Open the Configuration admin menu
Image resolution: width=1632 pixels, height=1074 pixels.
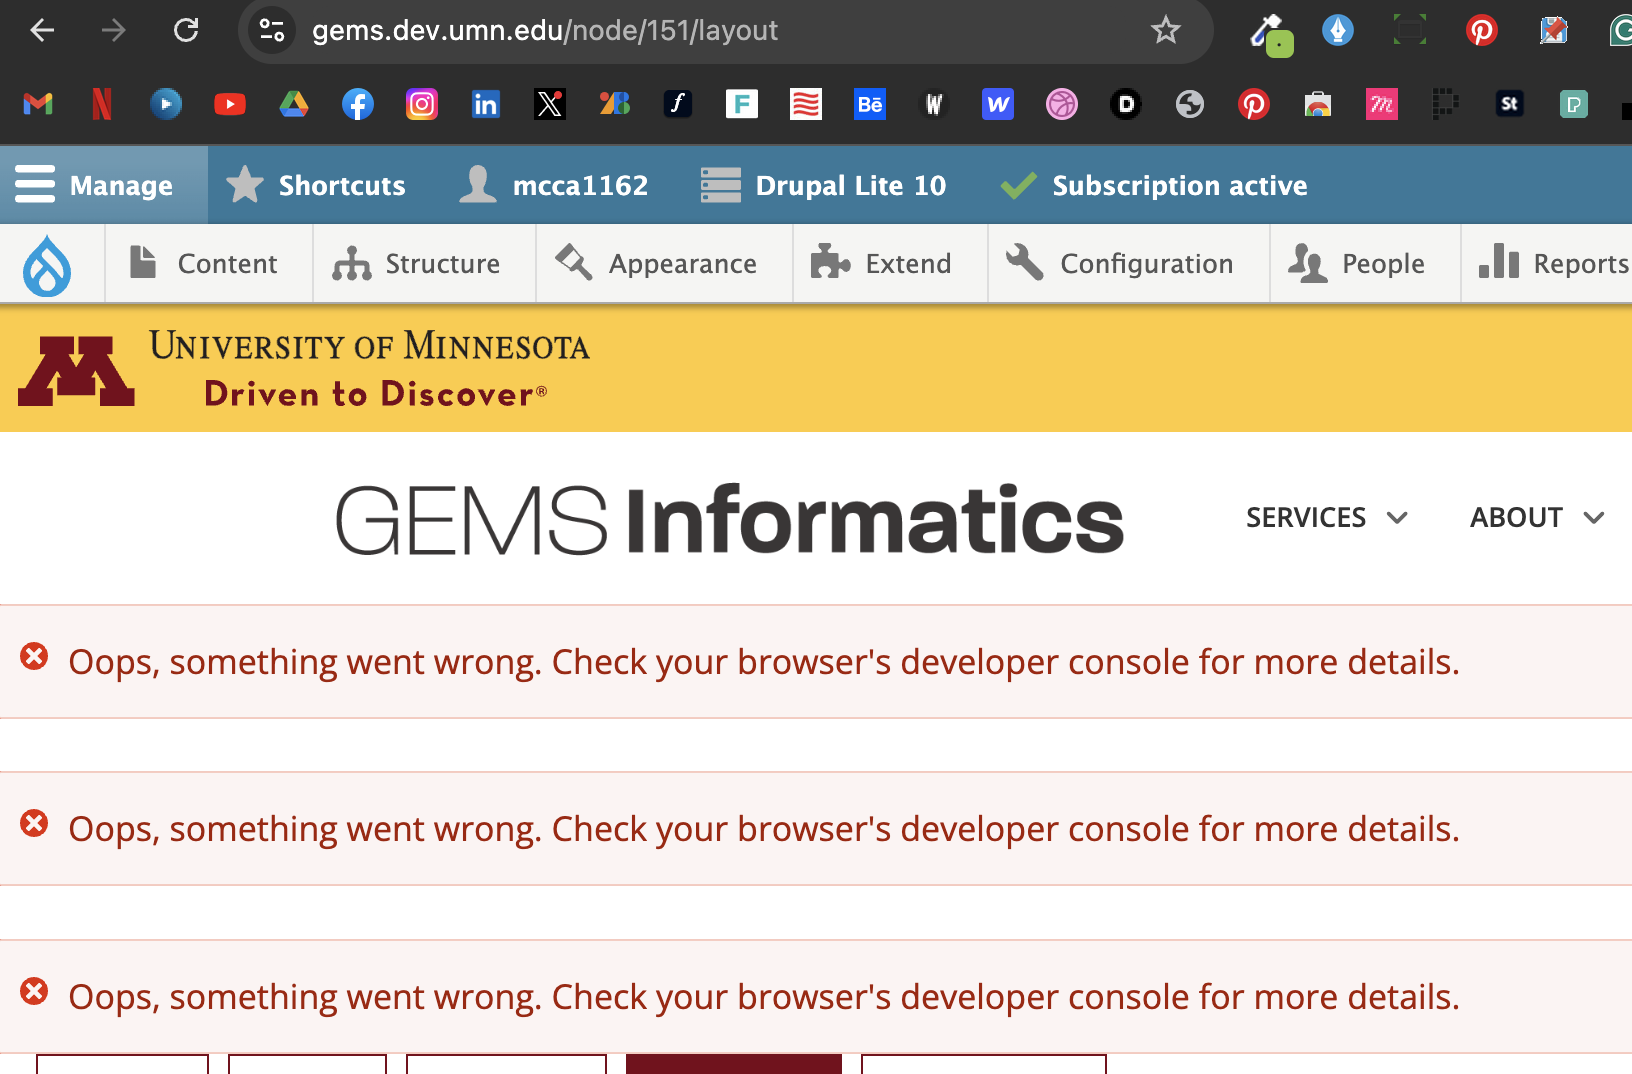pyautogui.click(x=1122, y=264)
